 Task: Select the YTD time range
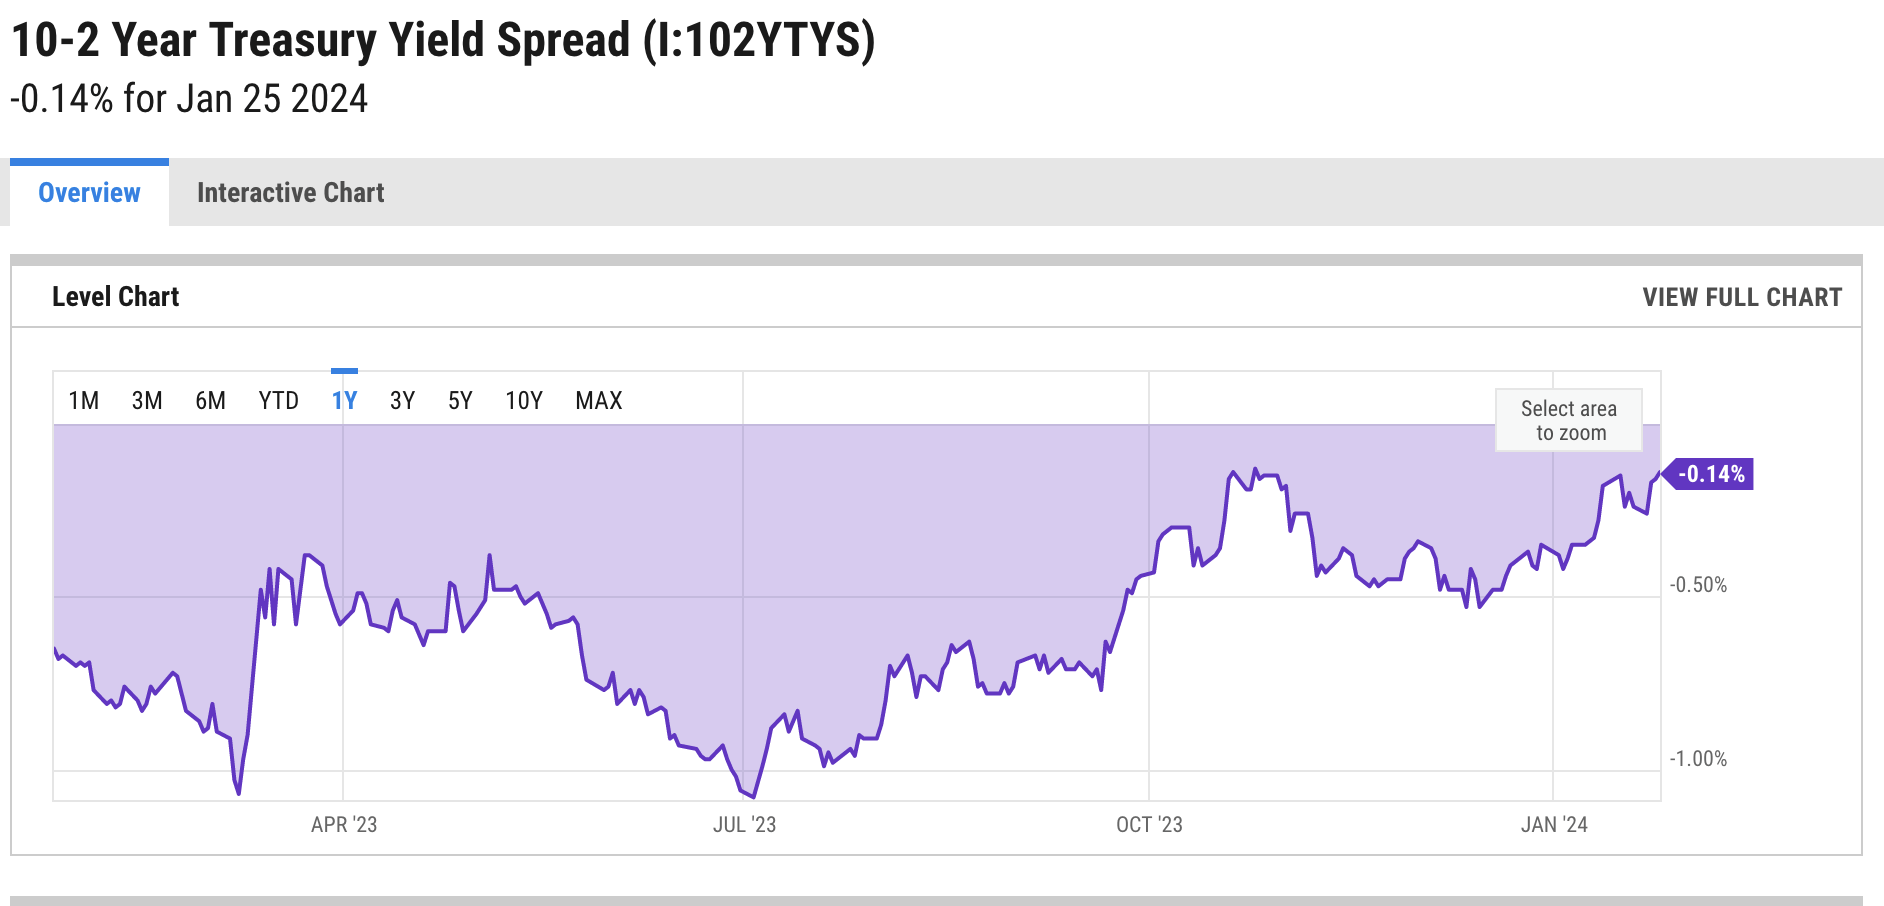click(x=279, y=400)
